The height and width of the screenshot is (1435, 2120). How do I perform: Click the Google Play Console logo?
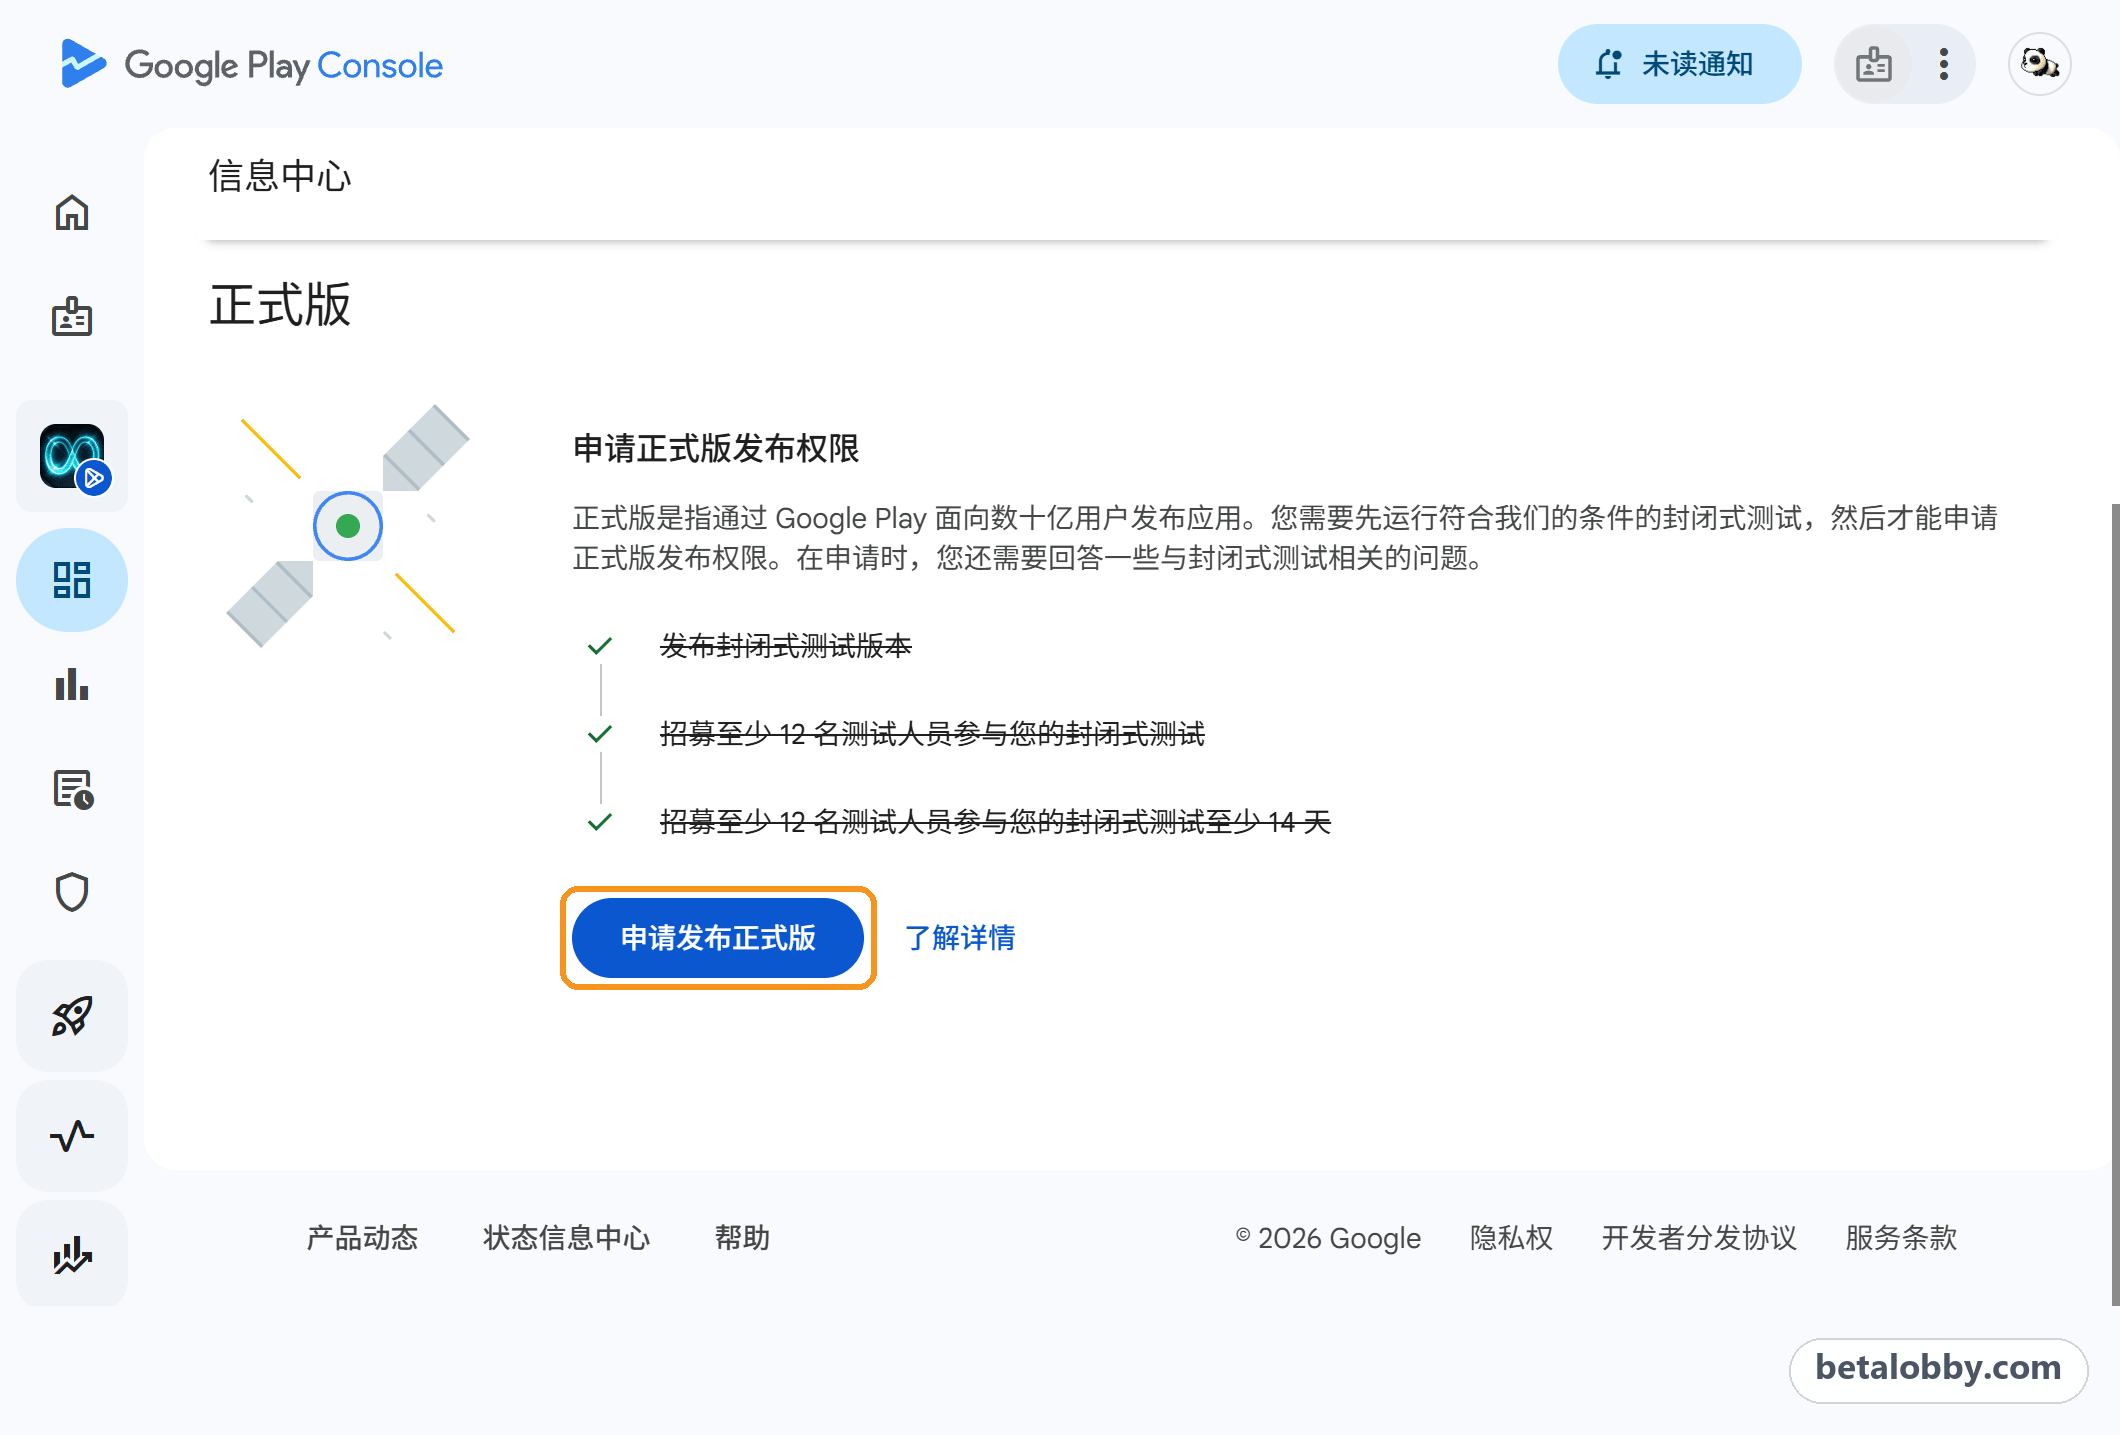tap(252, 65)
